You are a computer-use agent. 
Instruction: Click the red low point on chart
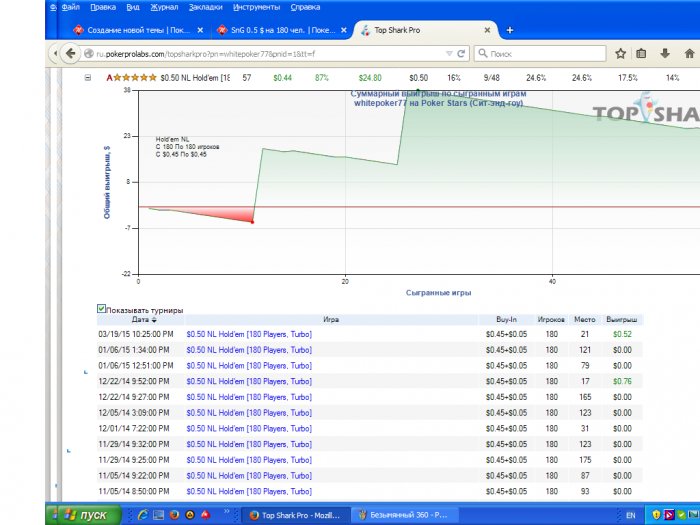252,222
